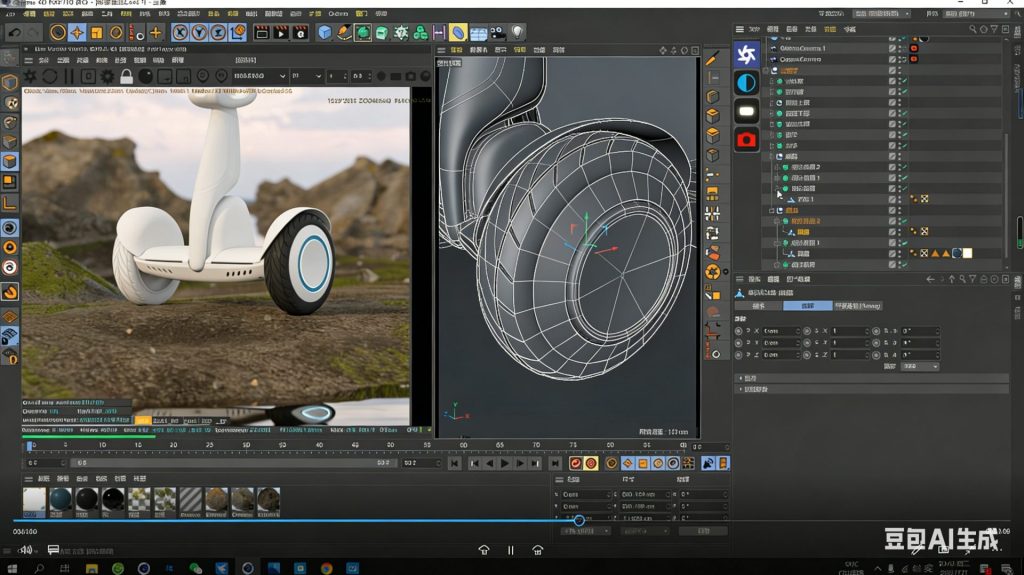The image size is (1024, 575).
Task: Open the dropdown below the rotation fields
Action: coord(919,366)
